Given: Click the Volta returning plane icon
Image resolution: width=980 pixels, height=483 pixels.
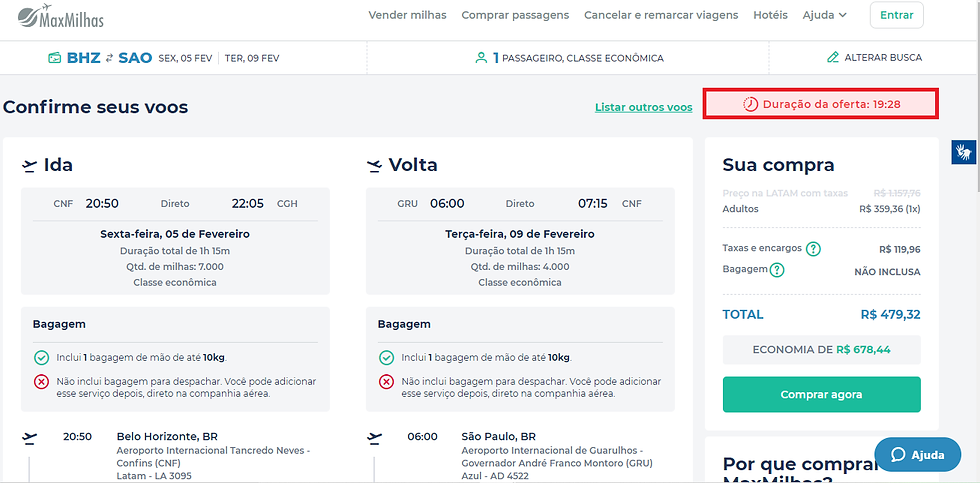Looking at the screenshot, I should click(375, 166).
